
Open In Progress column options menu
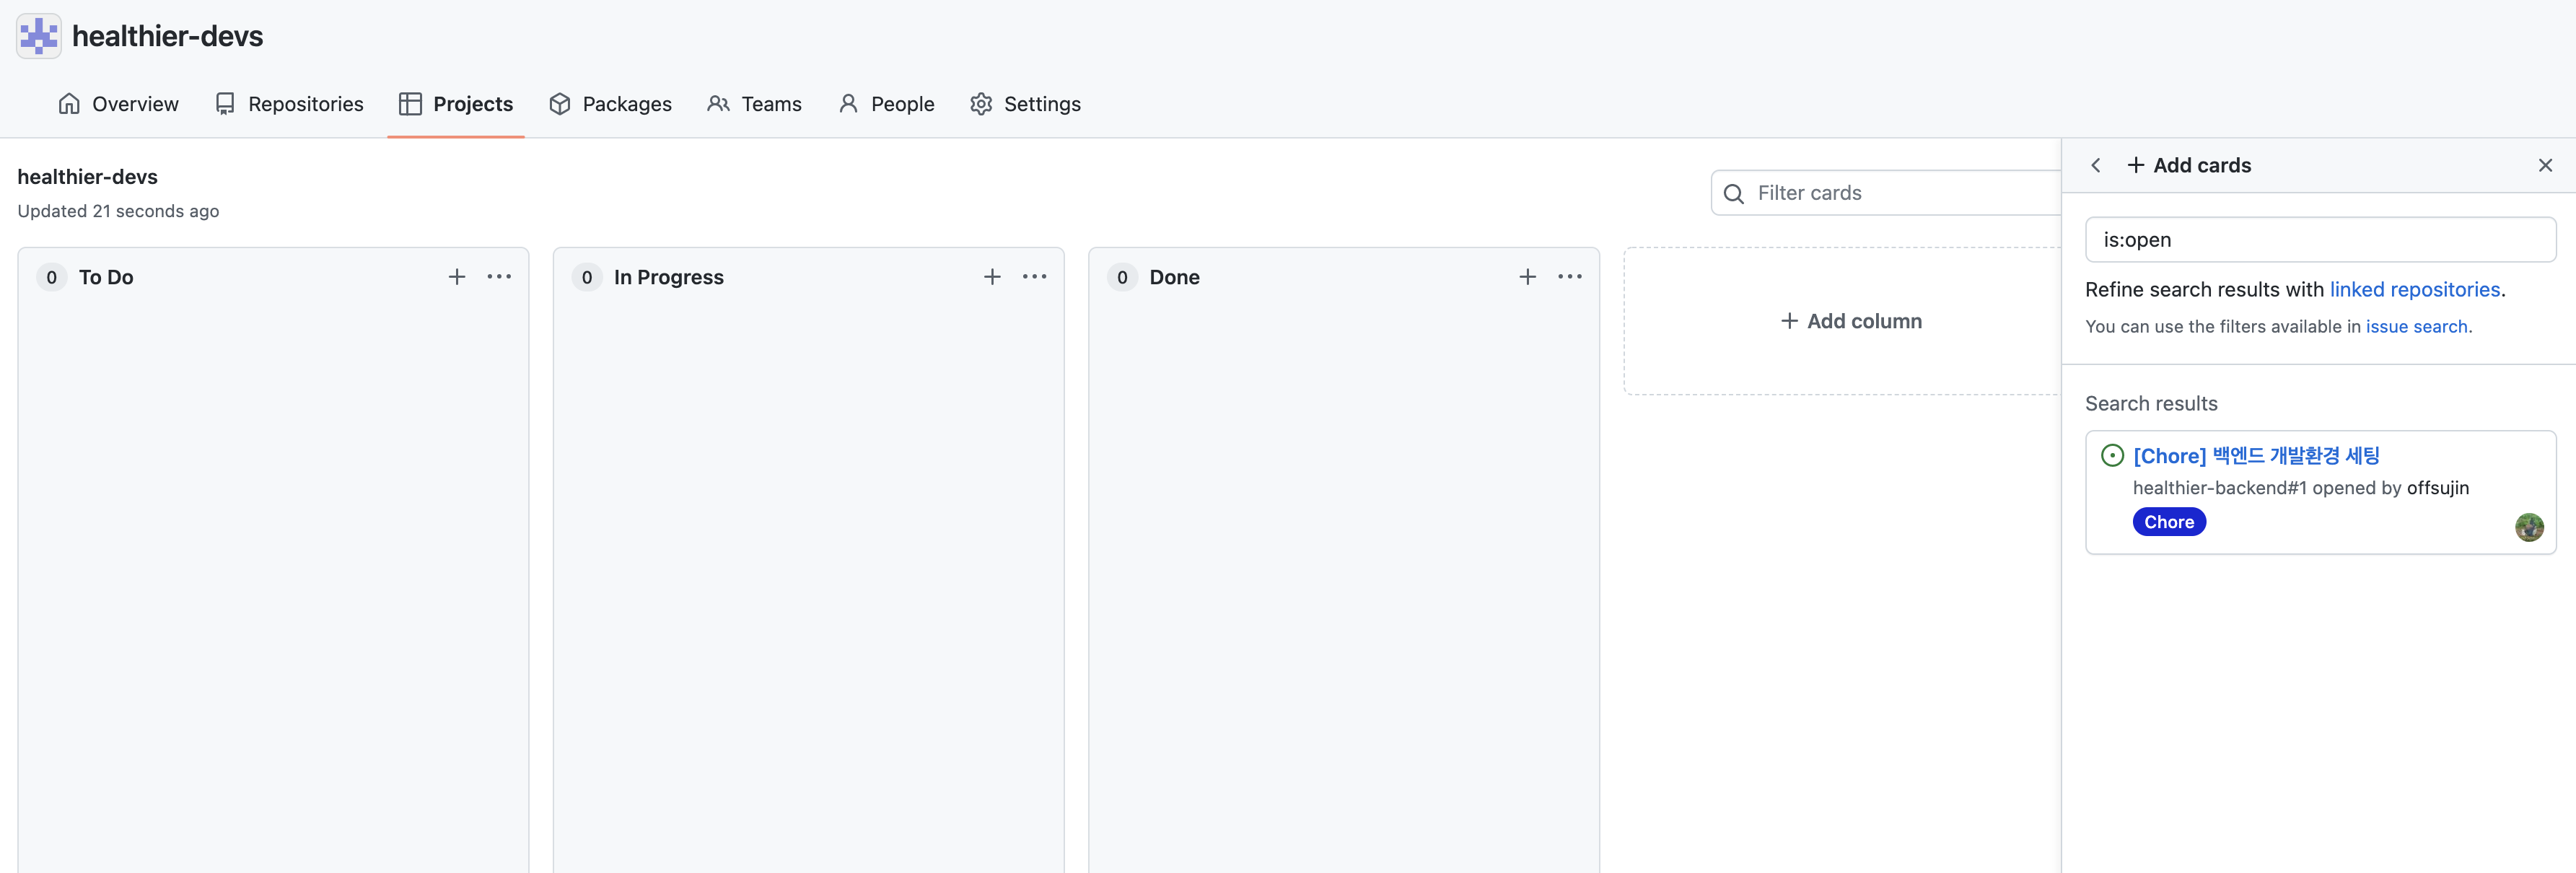point(1034,277)
